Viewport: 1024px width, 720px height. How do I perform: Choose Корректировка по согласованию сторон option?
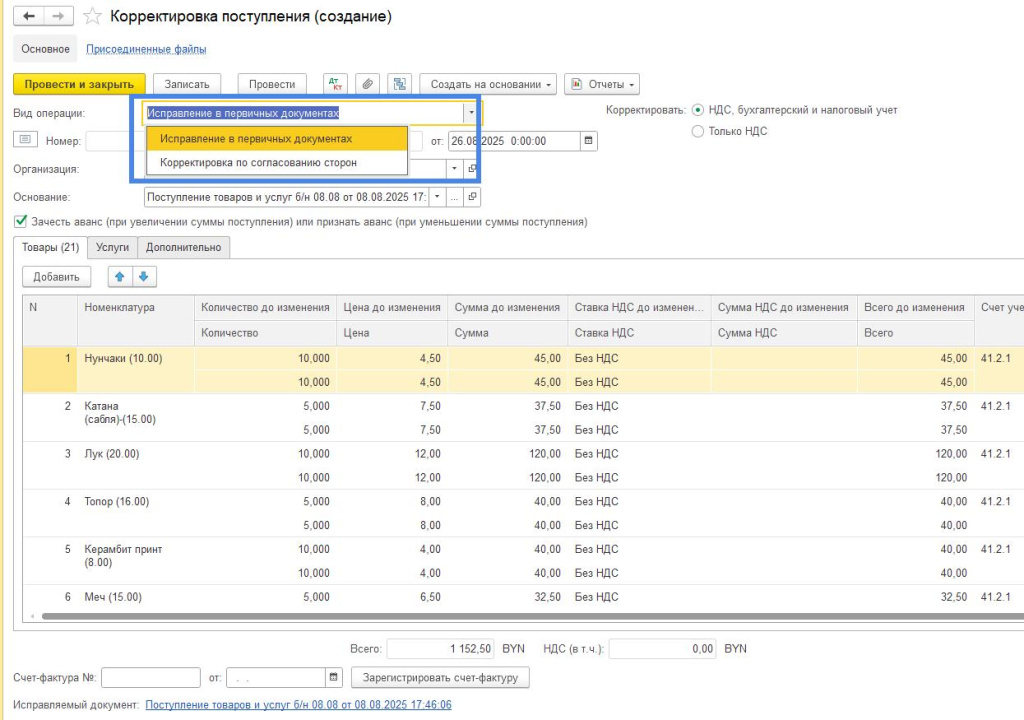coord(277,163)
